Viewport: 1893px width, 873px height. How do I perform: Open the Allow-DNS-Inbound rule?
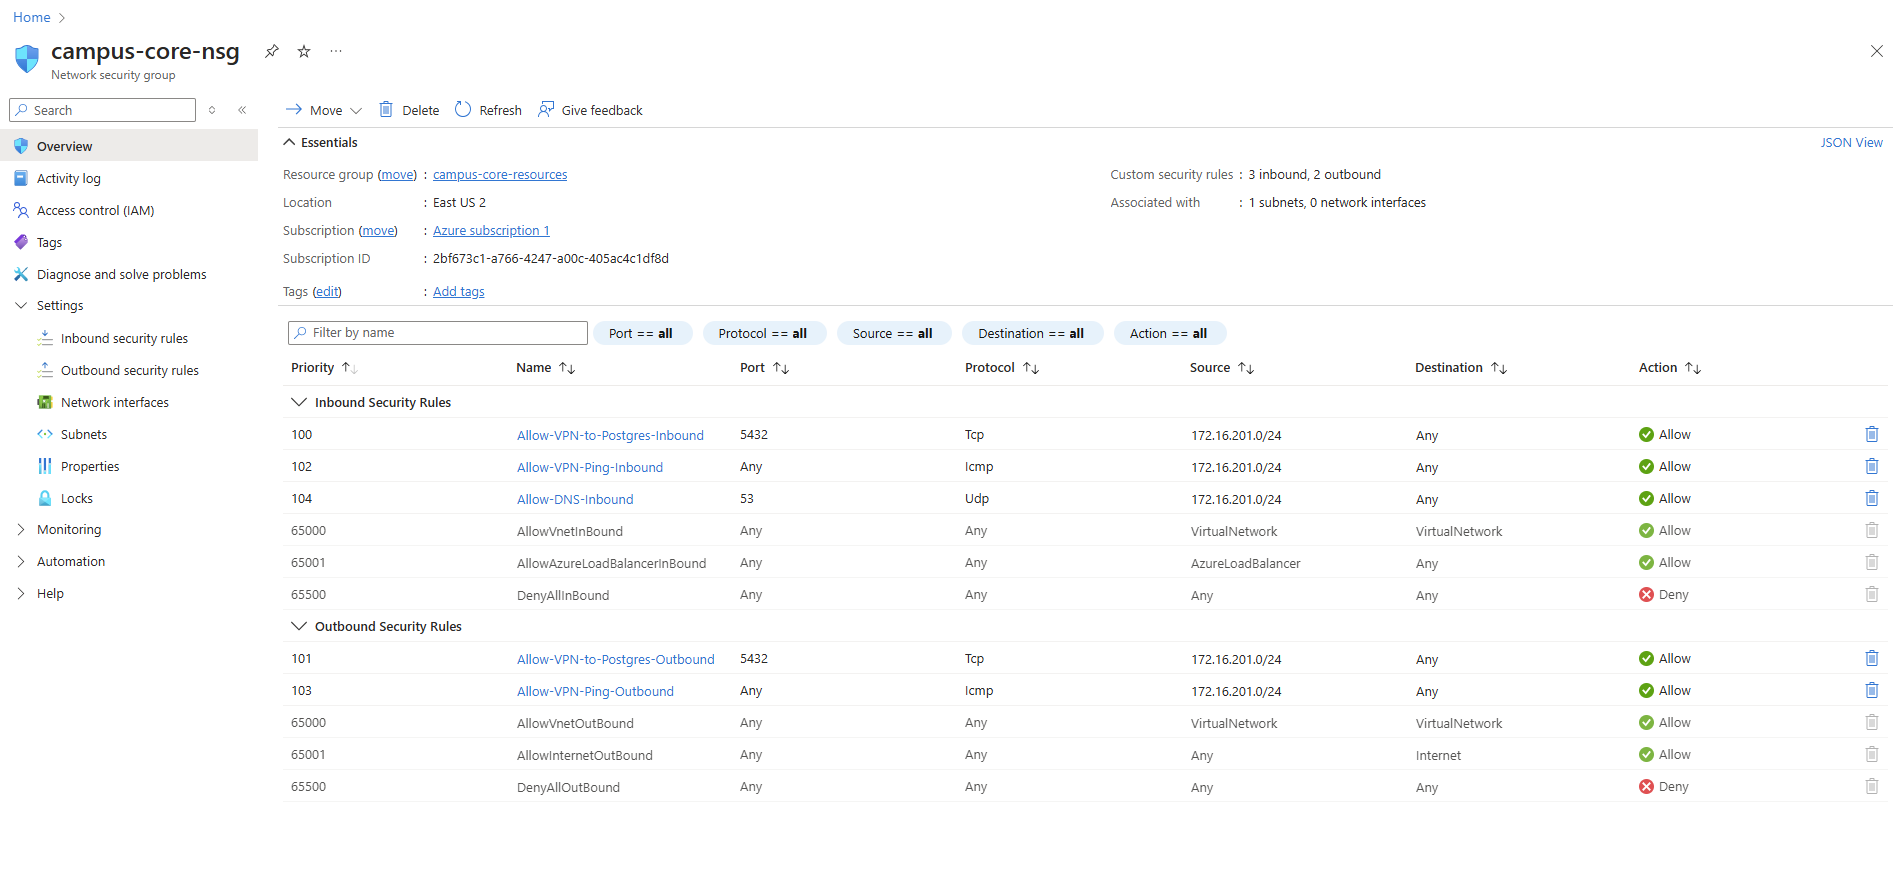click(575, 499)
